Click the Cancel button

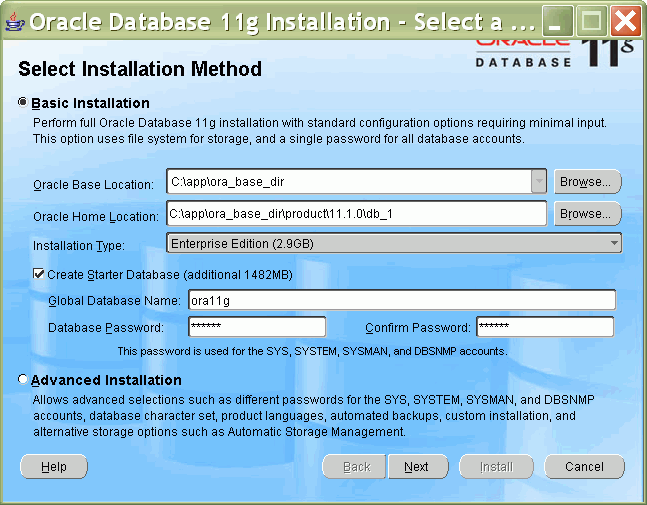click(x=584, y=466)
